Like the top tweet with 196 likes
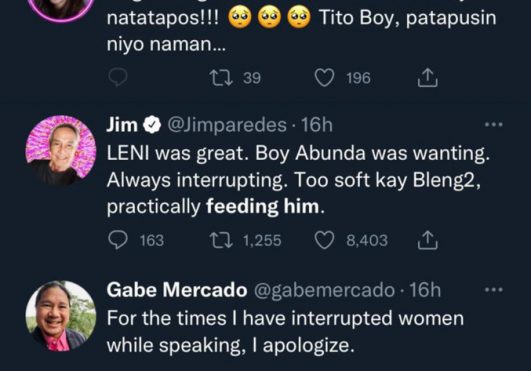Viewport: 531px width, 371px height. [x=324, y=78]
